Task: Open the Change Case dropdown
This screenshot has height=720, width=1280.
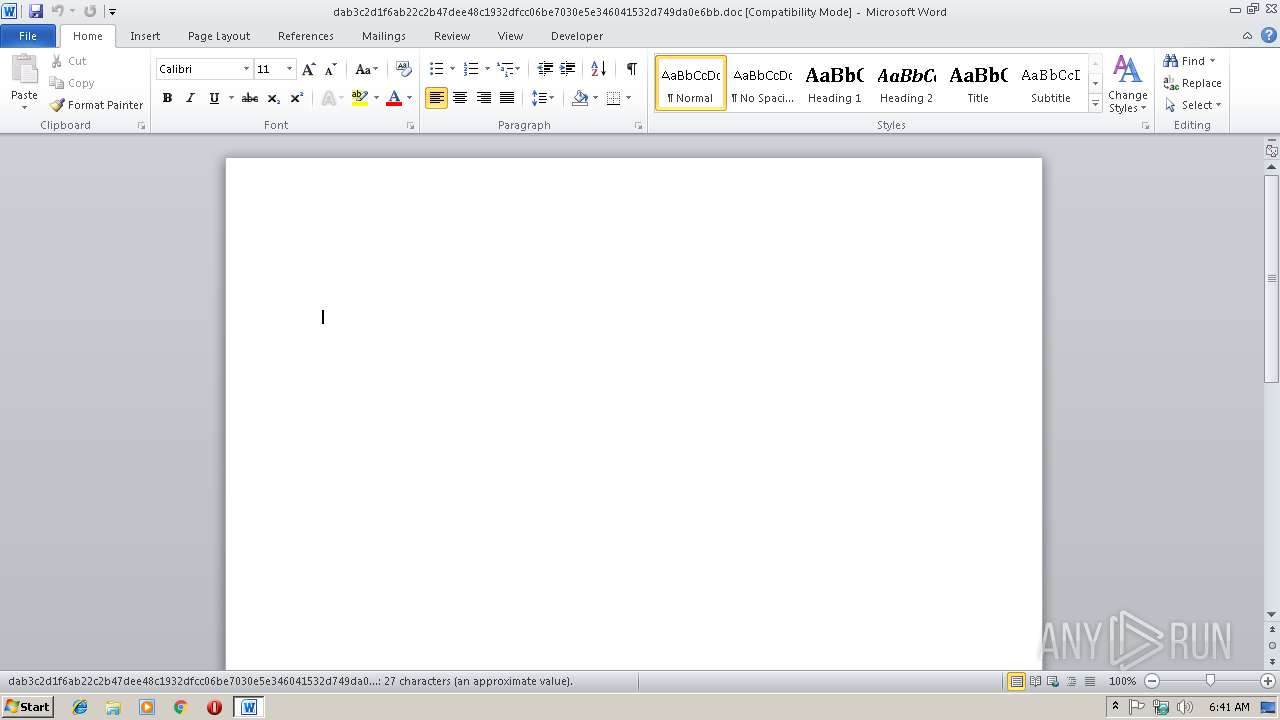Action: tap(366, 69)
